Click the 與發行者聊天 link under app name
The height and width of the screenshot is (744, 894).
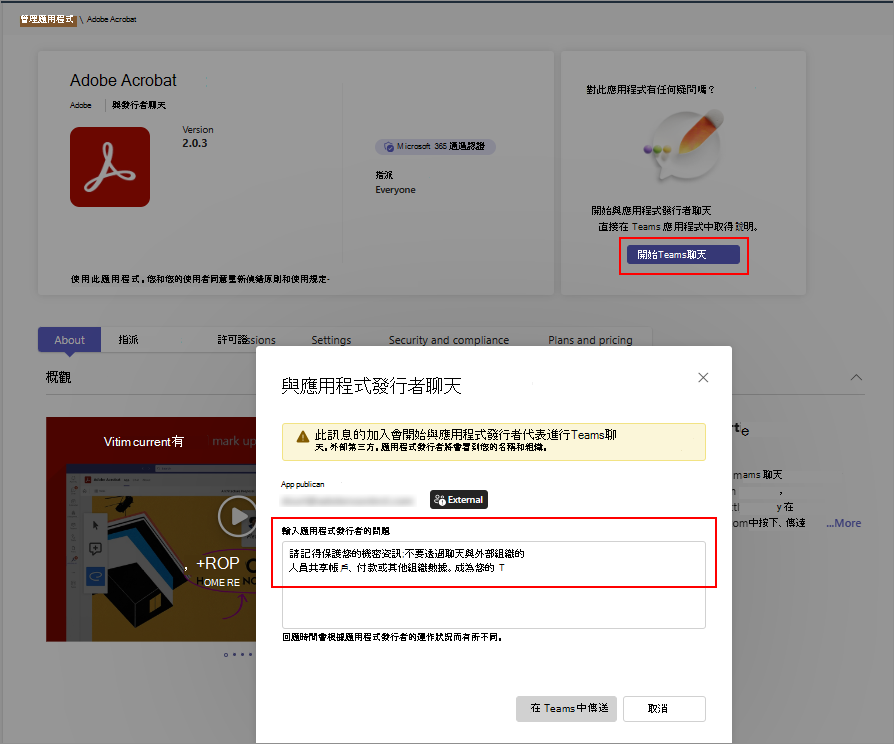tap(139, 105)
